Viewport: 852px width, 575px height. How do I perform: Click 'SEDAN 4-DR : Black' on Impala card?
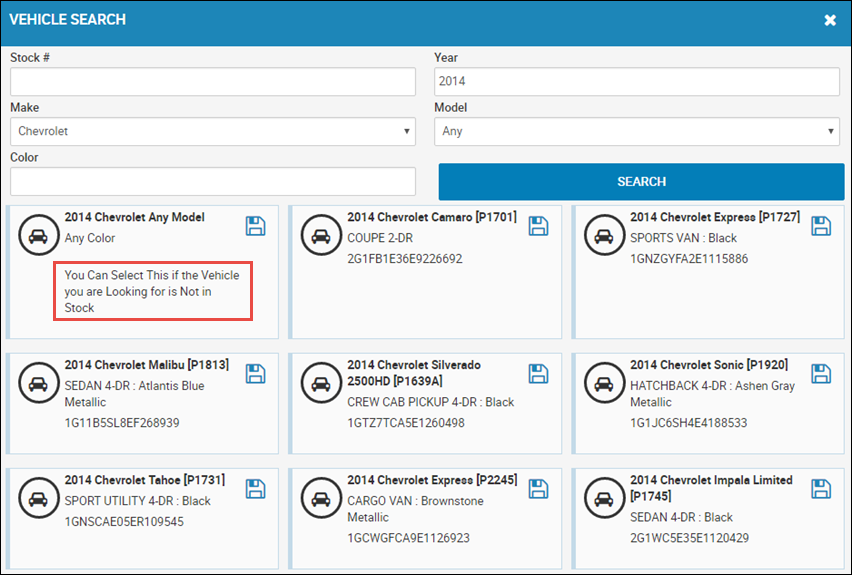[x=681, y=517]
